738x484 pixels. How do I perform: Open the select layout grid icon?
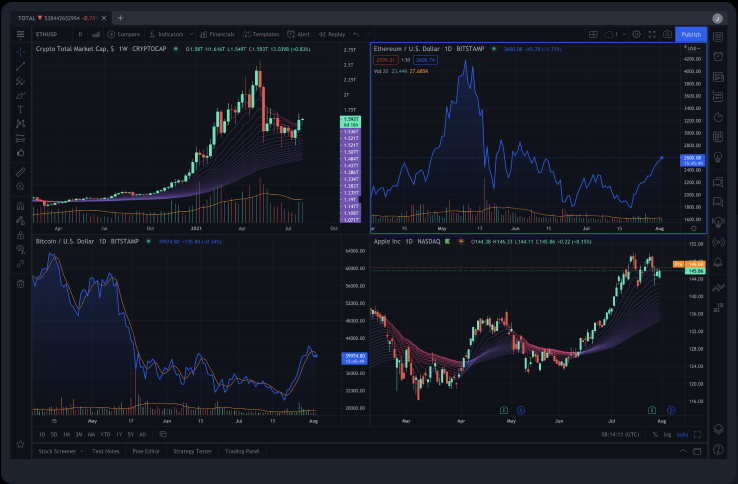click(593, 34)
